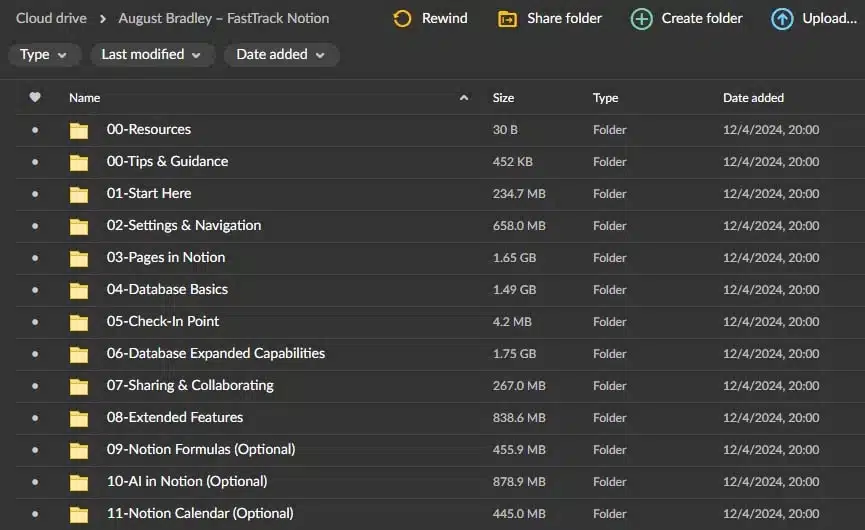This screenshot has height=530, width=865.
Task: Click the 455.9 MB size value
Action: [519, 449]
